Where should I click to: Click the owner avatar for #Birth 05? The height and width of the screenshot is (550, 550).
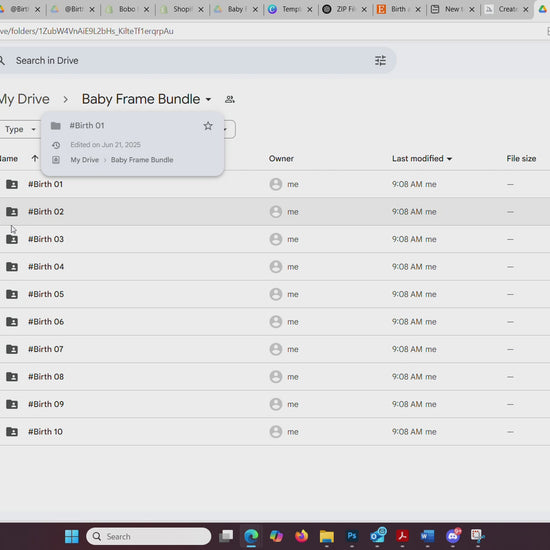(276, 294)
